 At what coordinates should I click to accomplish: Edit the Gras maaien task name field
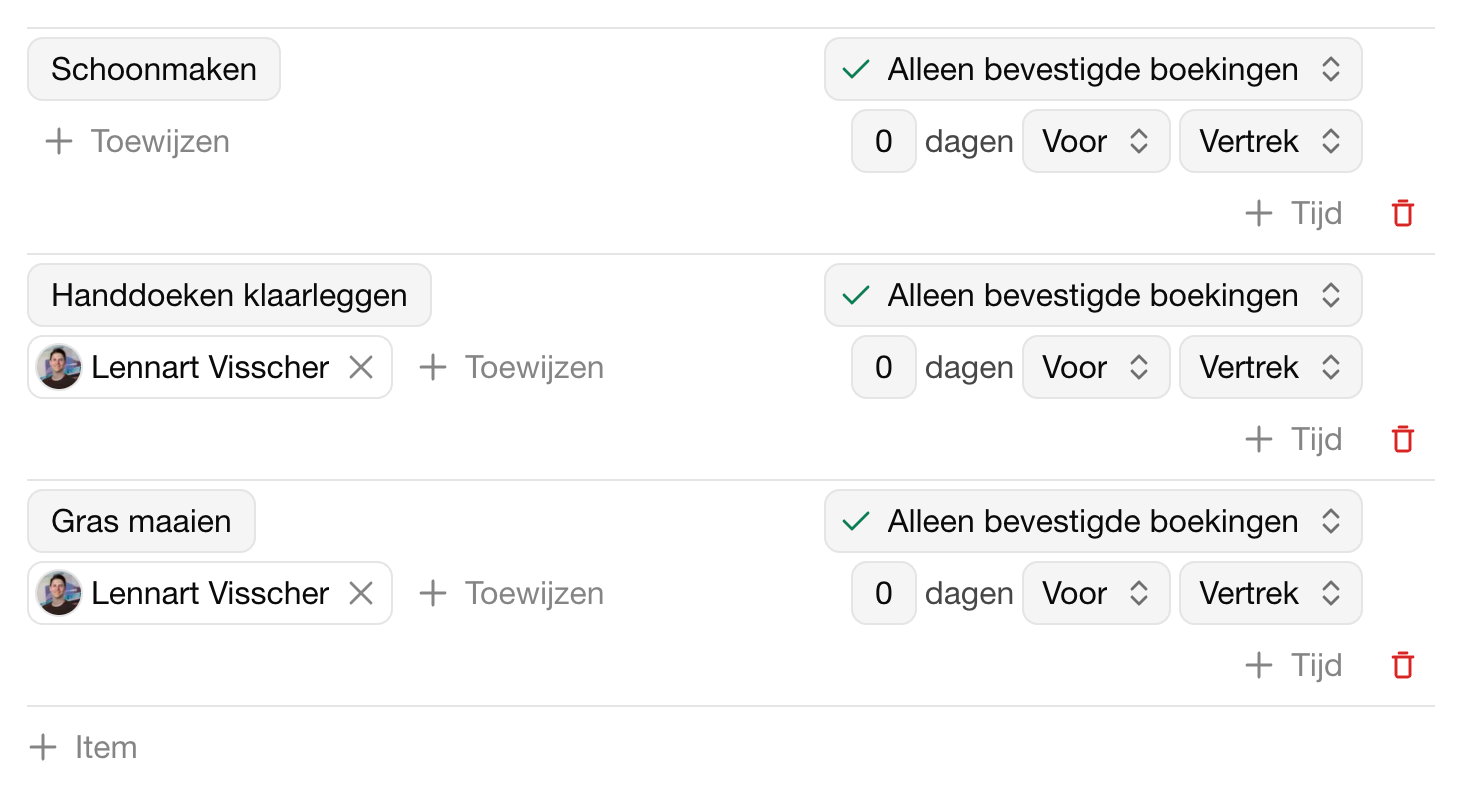tap(141, 522)
